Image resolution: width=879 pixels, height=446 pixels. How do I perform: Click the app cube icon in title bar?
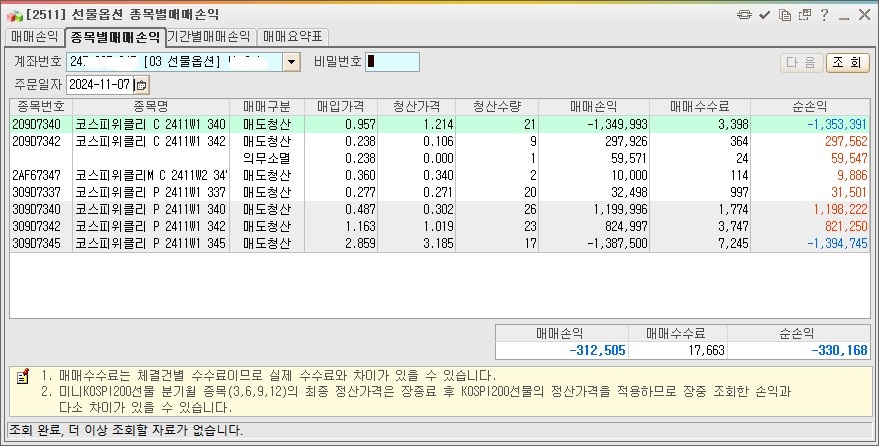(x=14, y=15)
